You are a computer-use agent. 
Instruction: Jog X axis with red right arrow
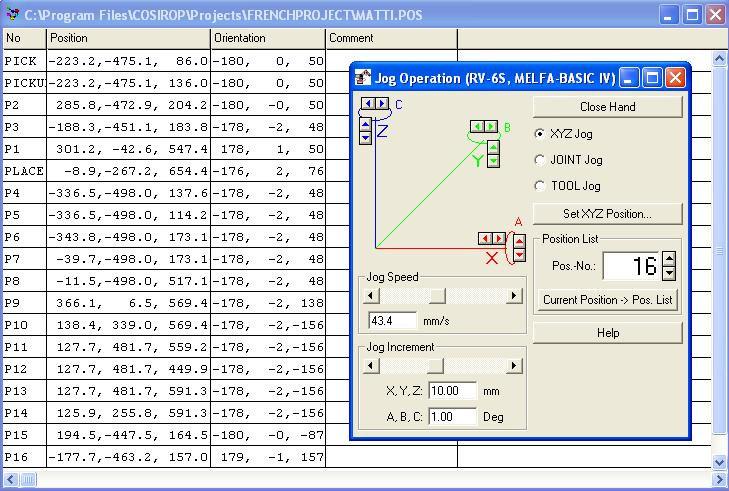[498, 239]
